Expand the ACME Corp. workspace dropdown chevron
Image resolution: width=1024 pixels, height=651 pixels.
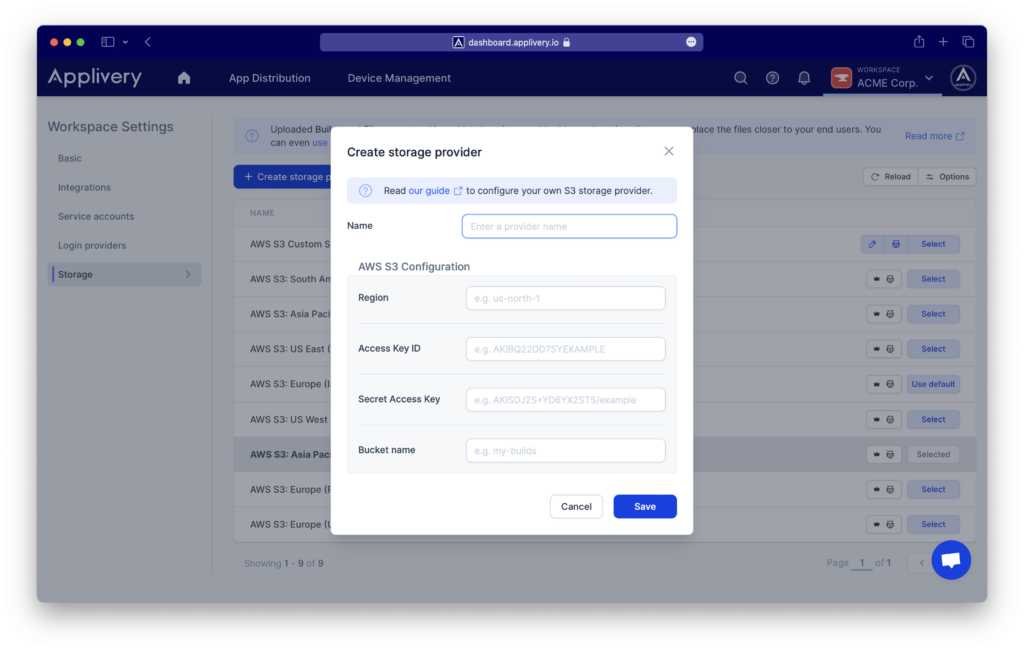click(x=929, y=78)
